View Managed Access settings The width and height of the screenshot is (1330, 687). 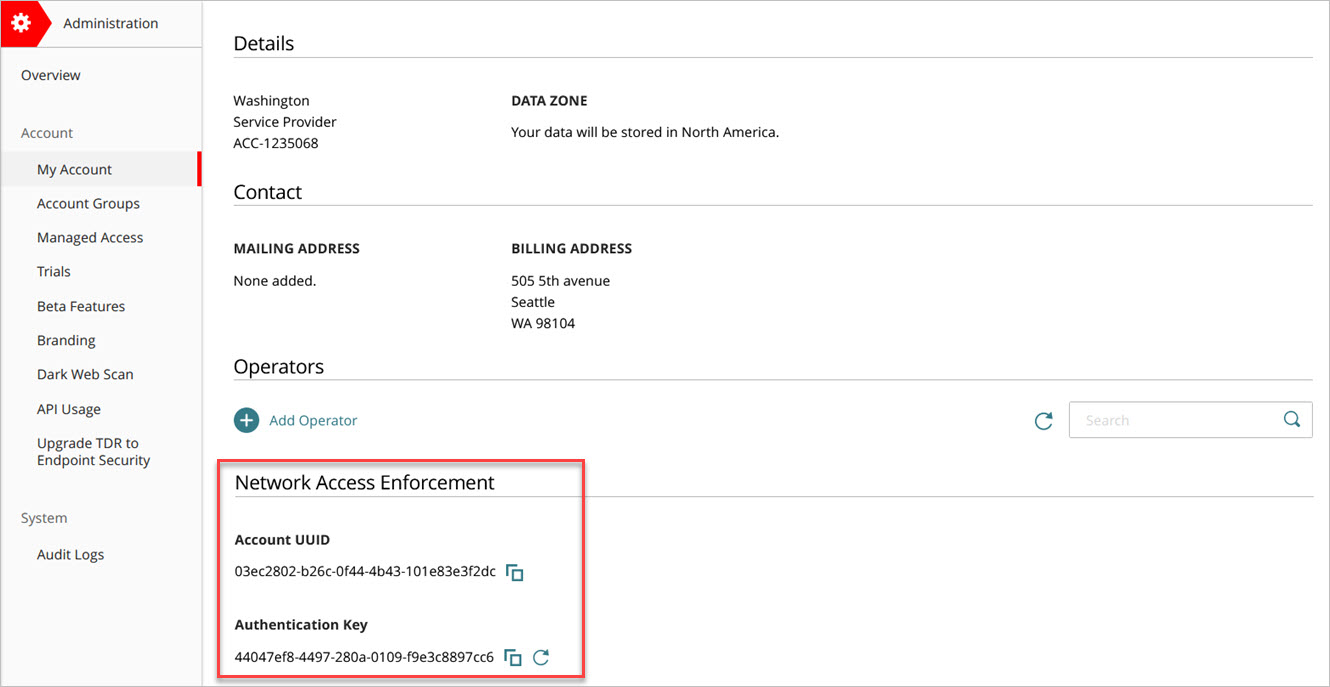90,237
